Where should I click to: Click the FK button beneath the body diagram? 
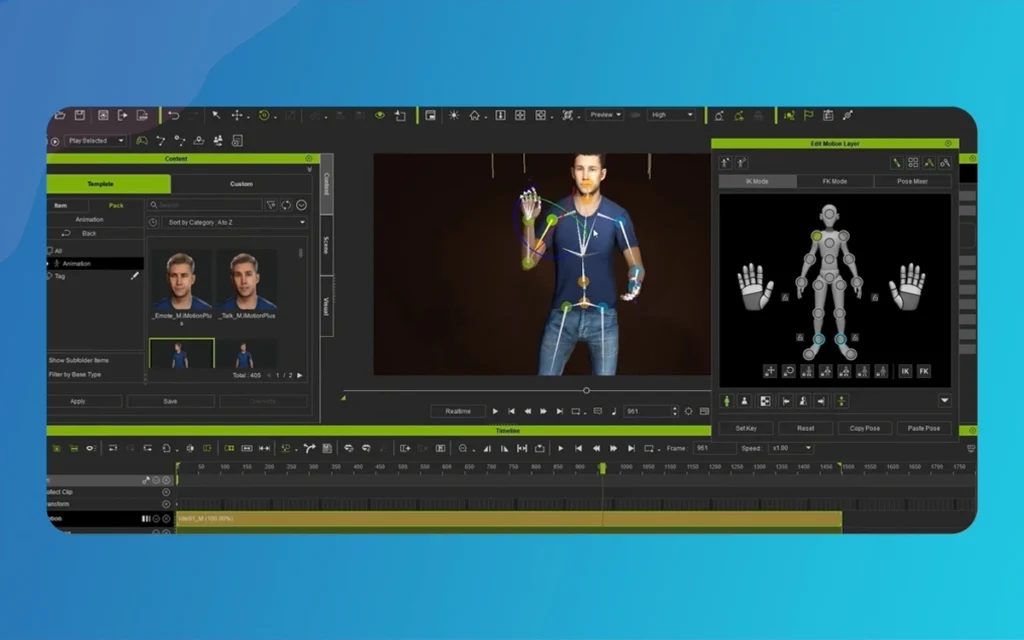pyautogui.click(x=922, y=369)
